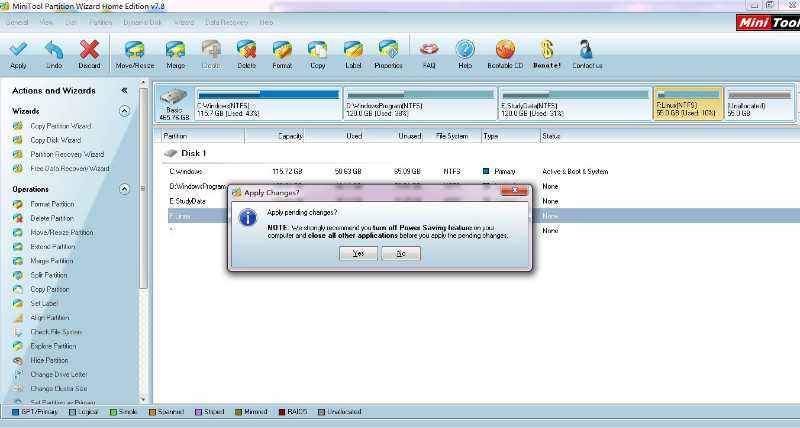Choose Copy Partition in Operations list

(49, 289)
